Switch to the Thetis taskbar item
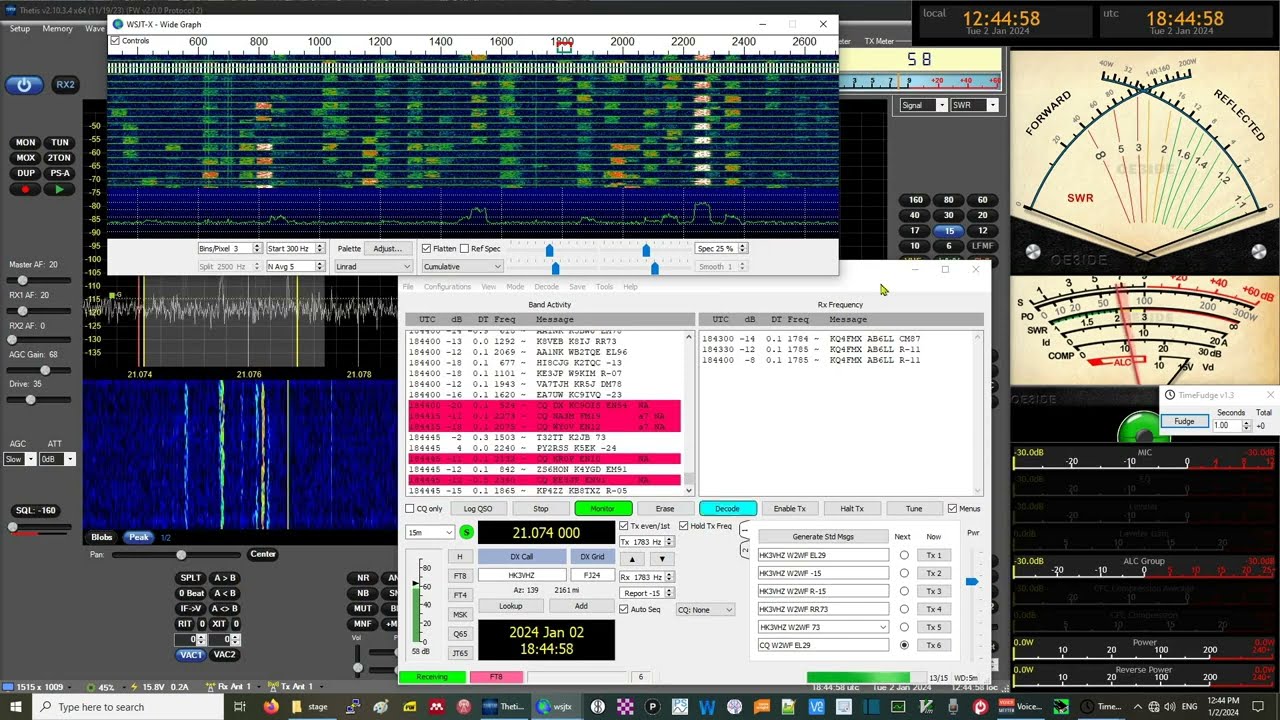The image size is (1280, 720). coord(503,706)
